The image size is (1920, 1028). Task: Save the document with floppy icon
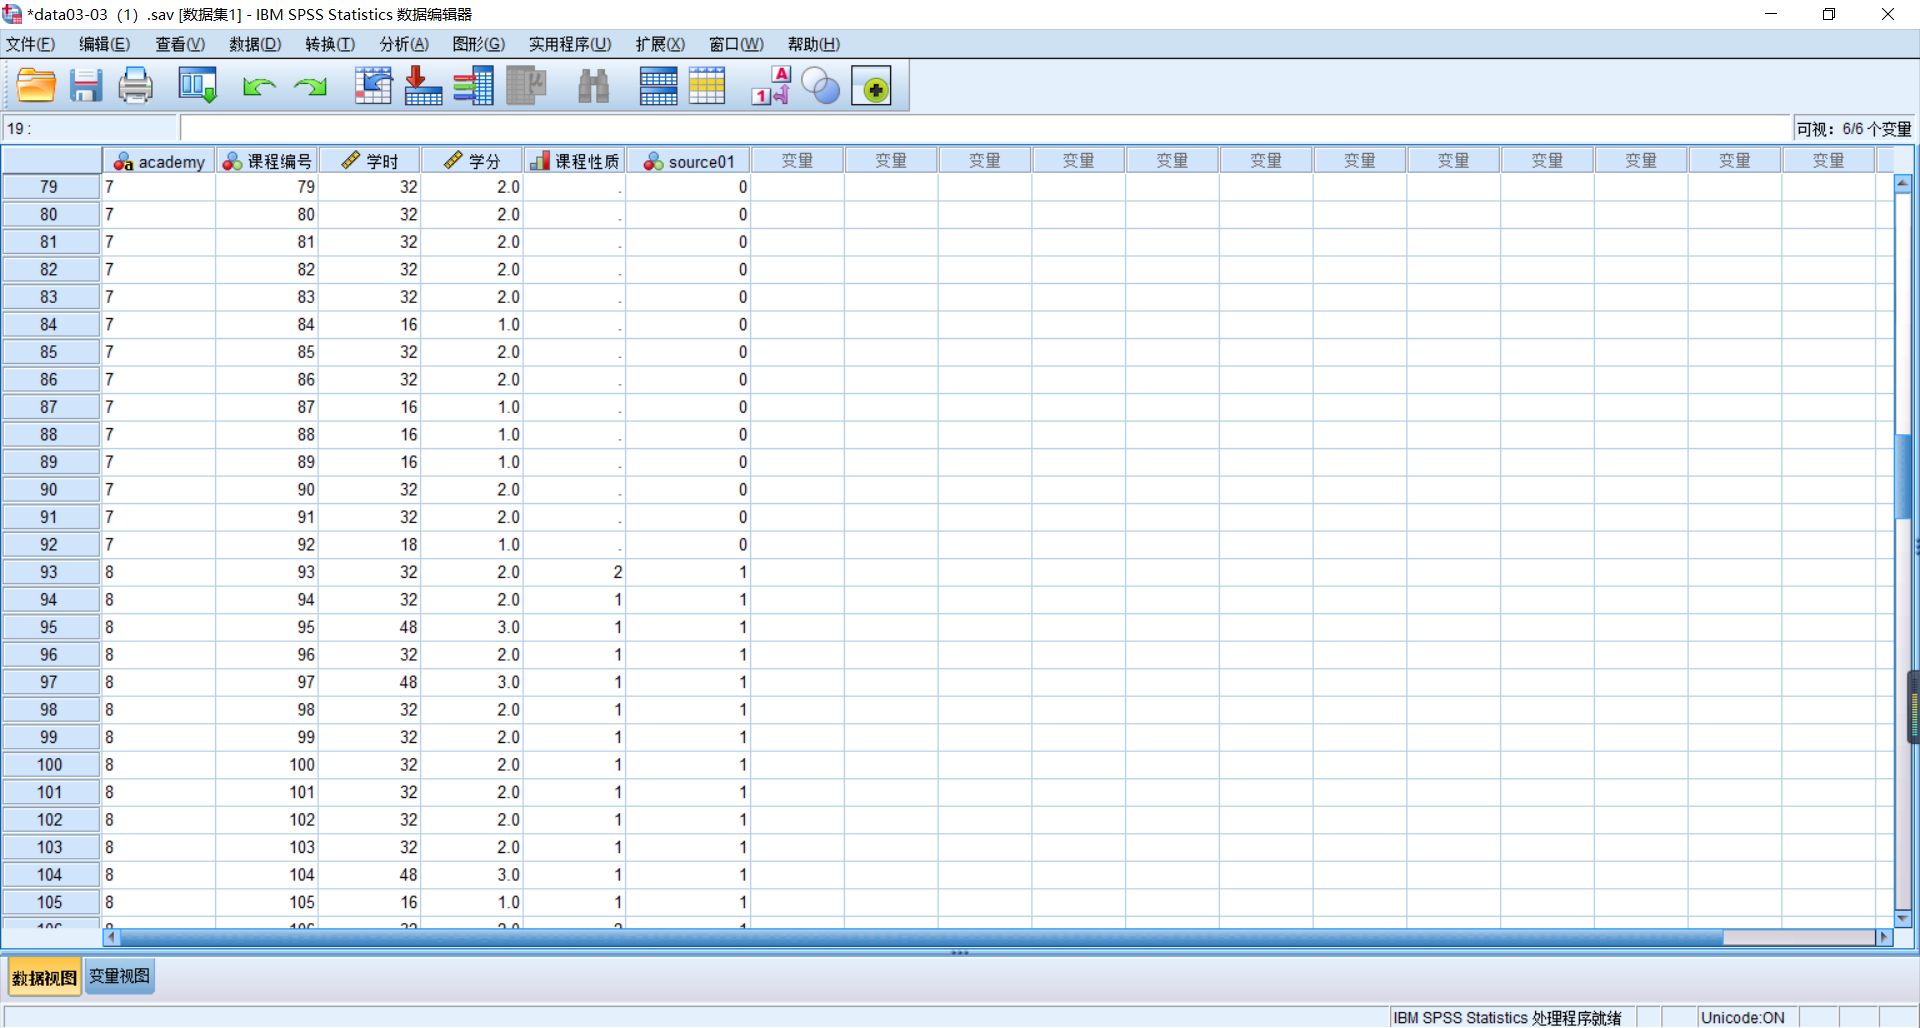[86, 86]
